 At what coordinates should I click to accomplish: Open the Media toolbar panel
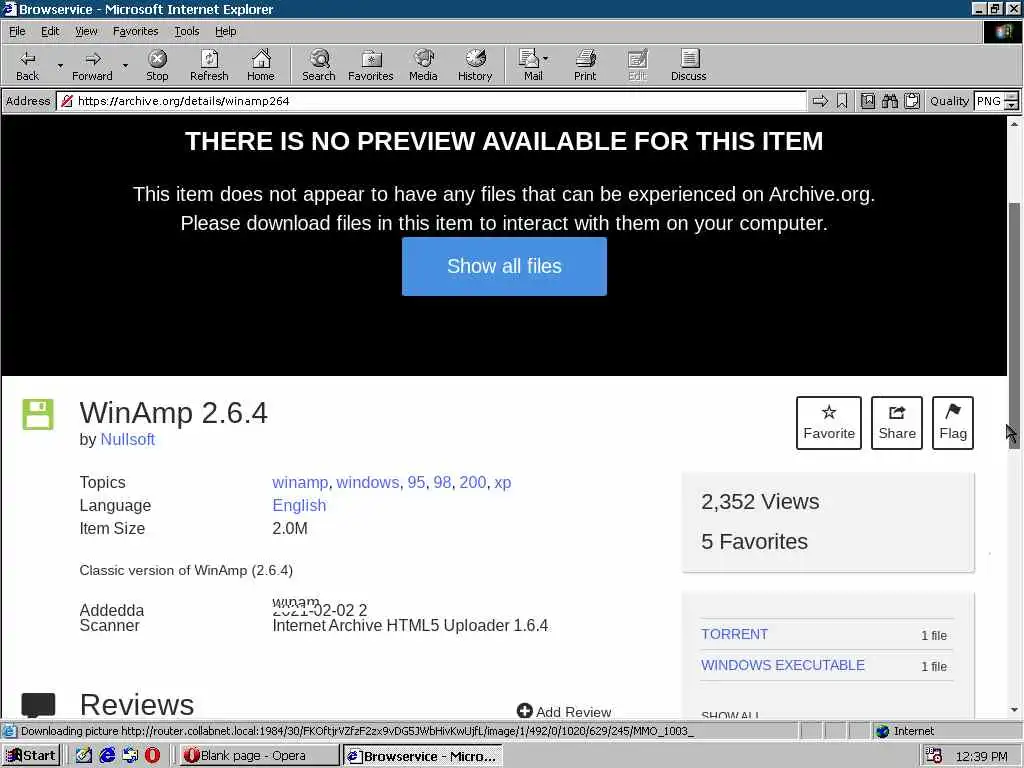(423, 65)
